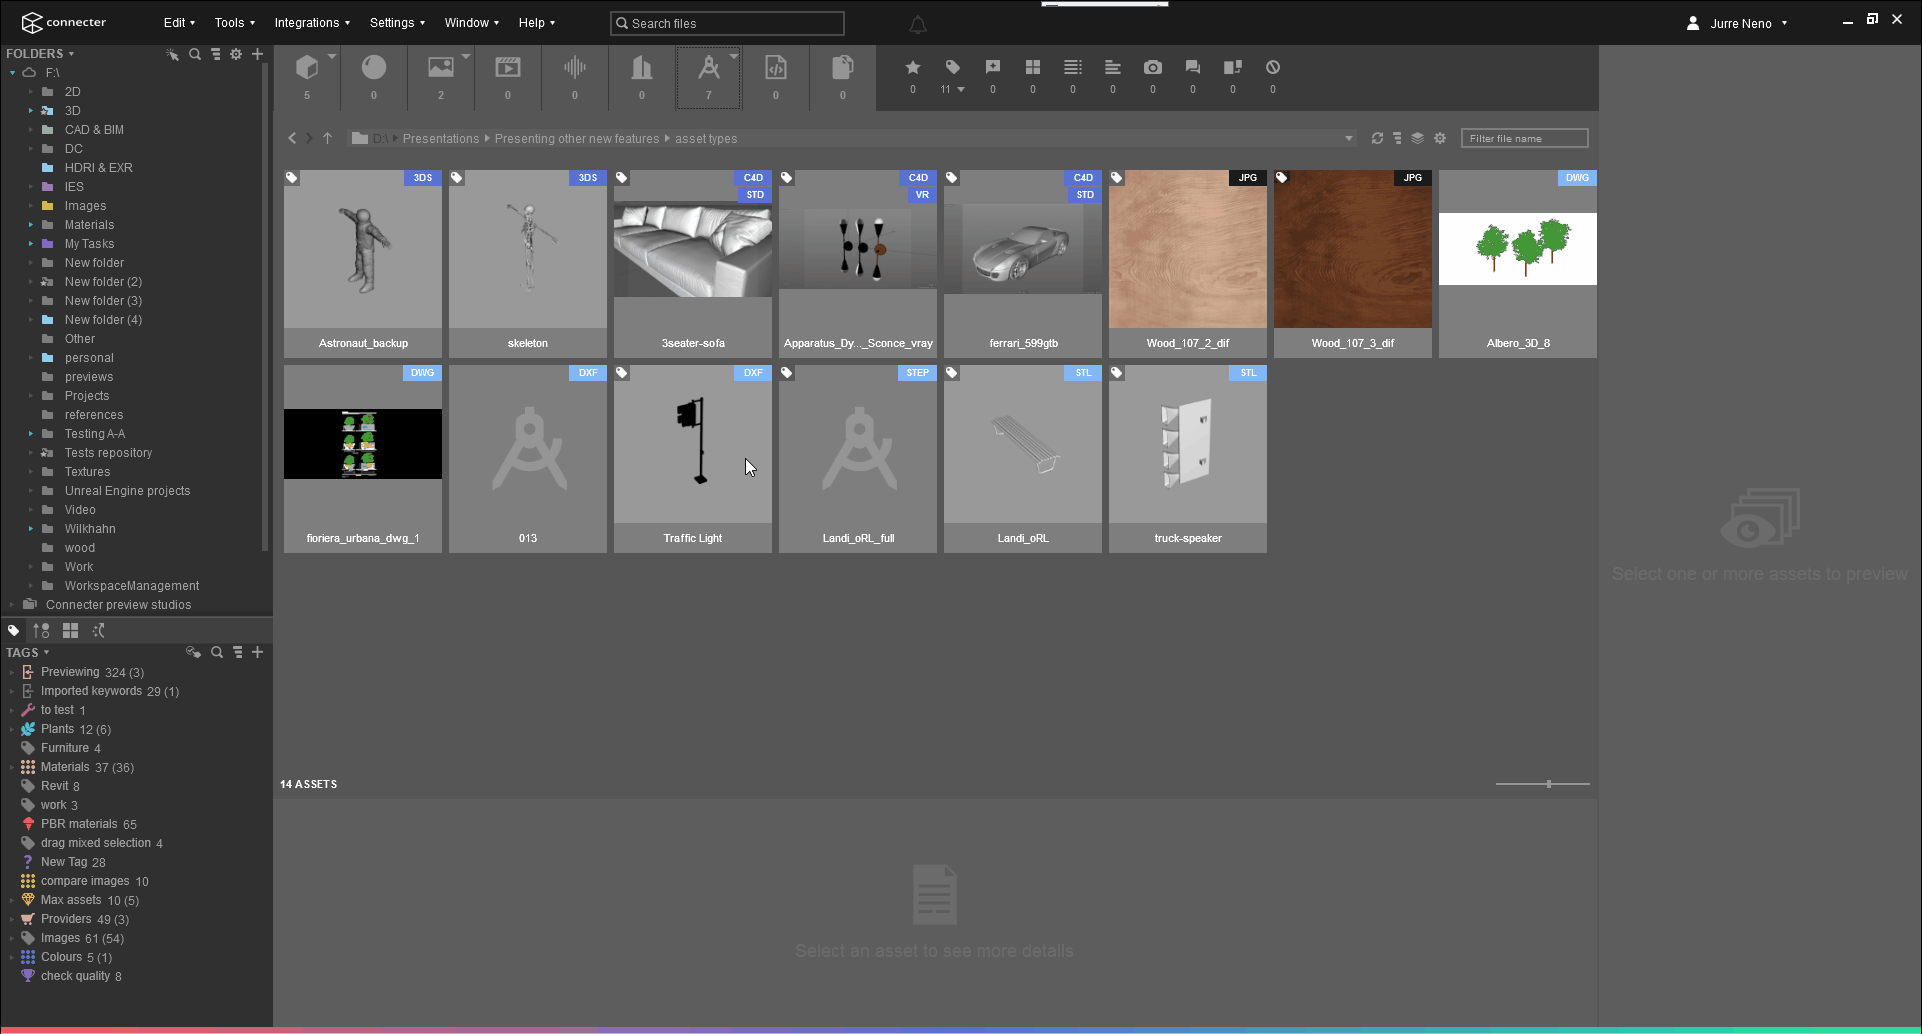Click the camera filter icon in filter bar
The image size is (1922, 1034).
[x=1152, y=67]
